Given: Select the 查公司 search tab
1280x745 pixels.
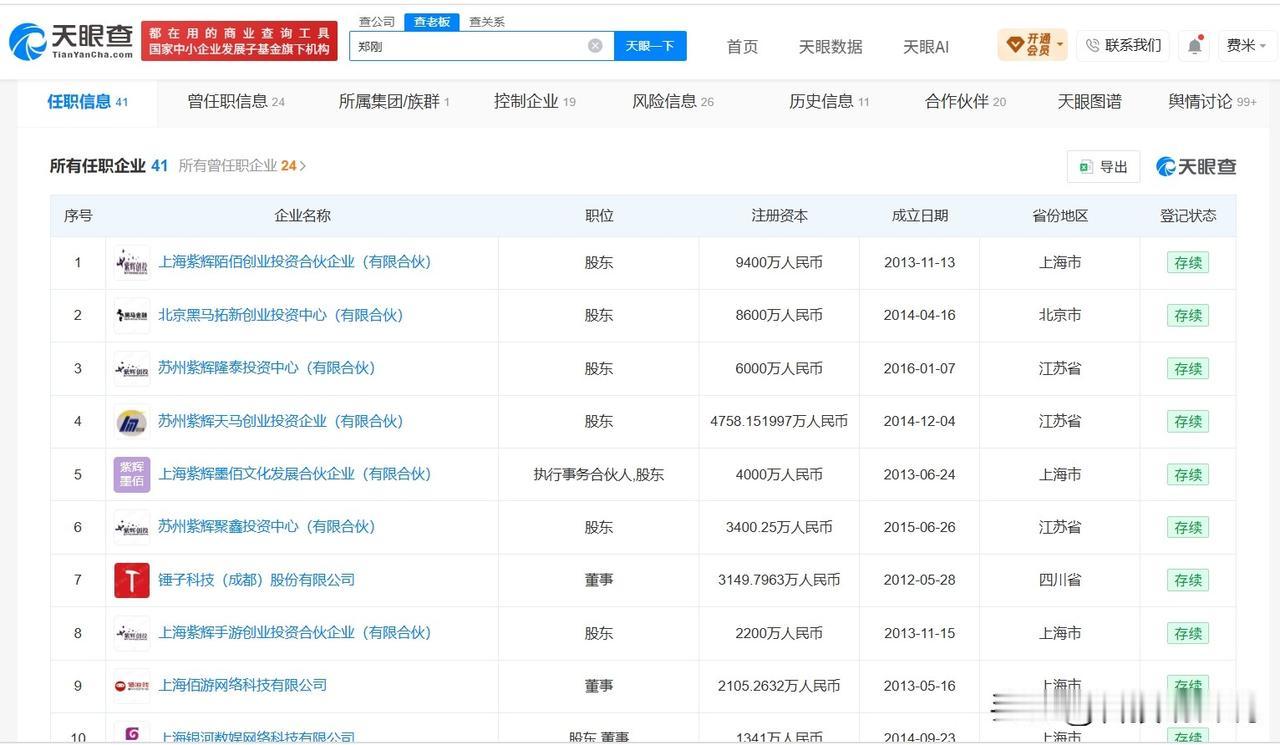Looking at the screenshot, I should (x=377, y=22).
